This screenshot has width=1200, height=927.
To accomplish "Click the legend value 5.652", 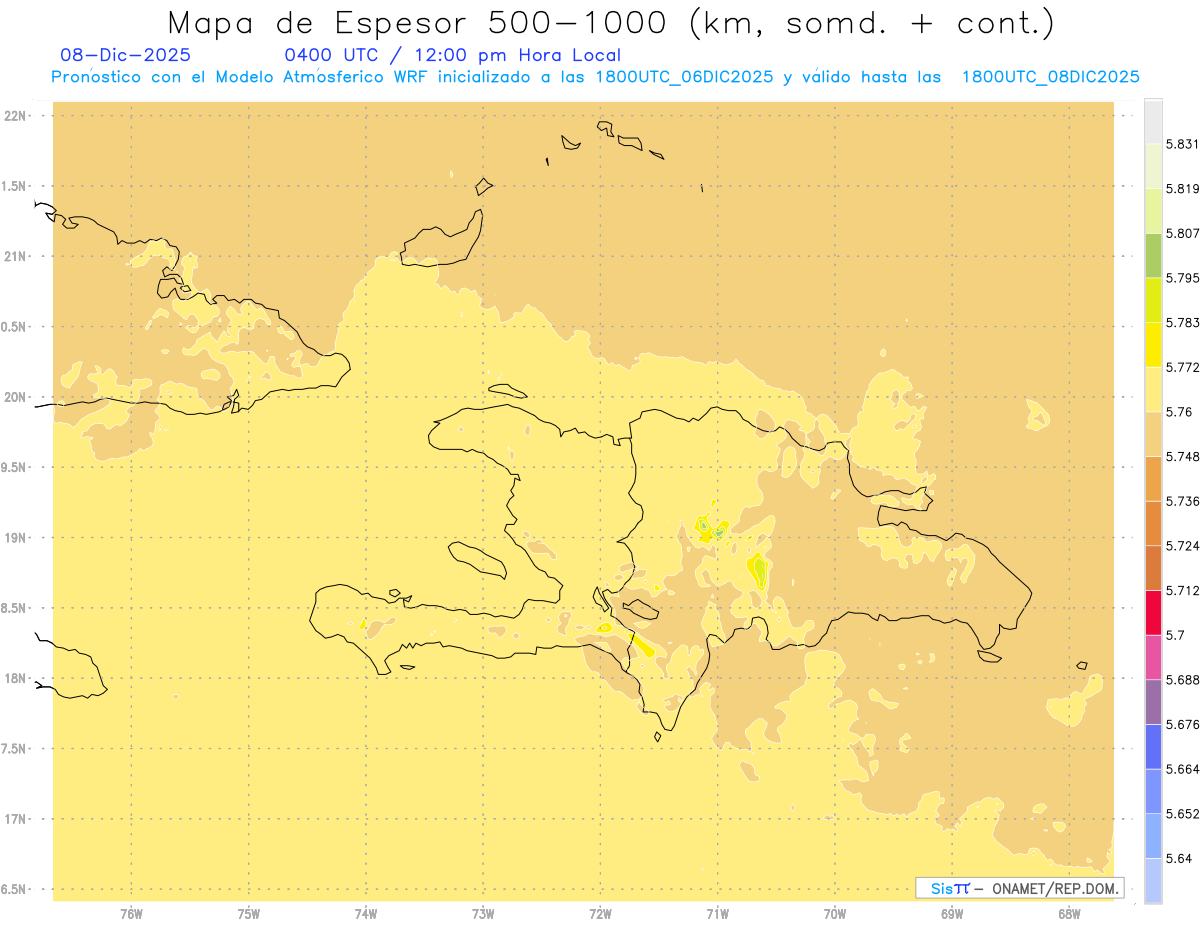I will (x=1183, y=814).
